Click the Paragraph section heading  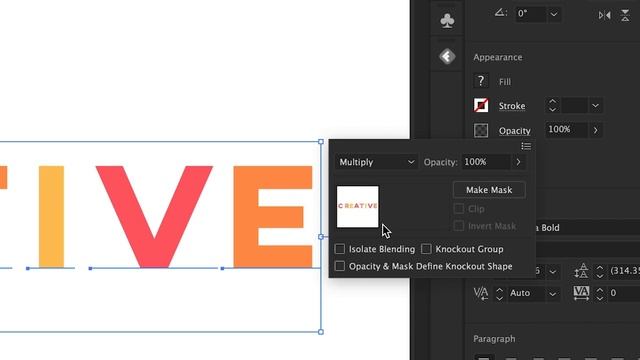(x=494, y=339)
